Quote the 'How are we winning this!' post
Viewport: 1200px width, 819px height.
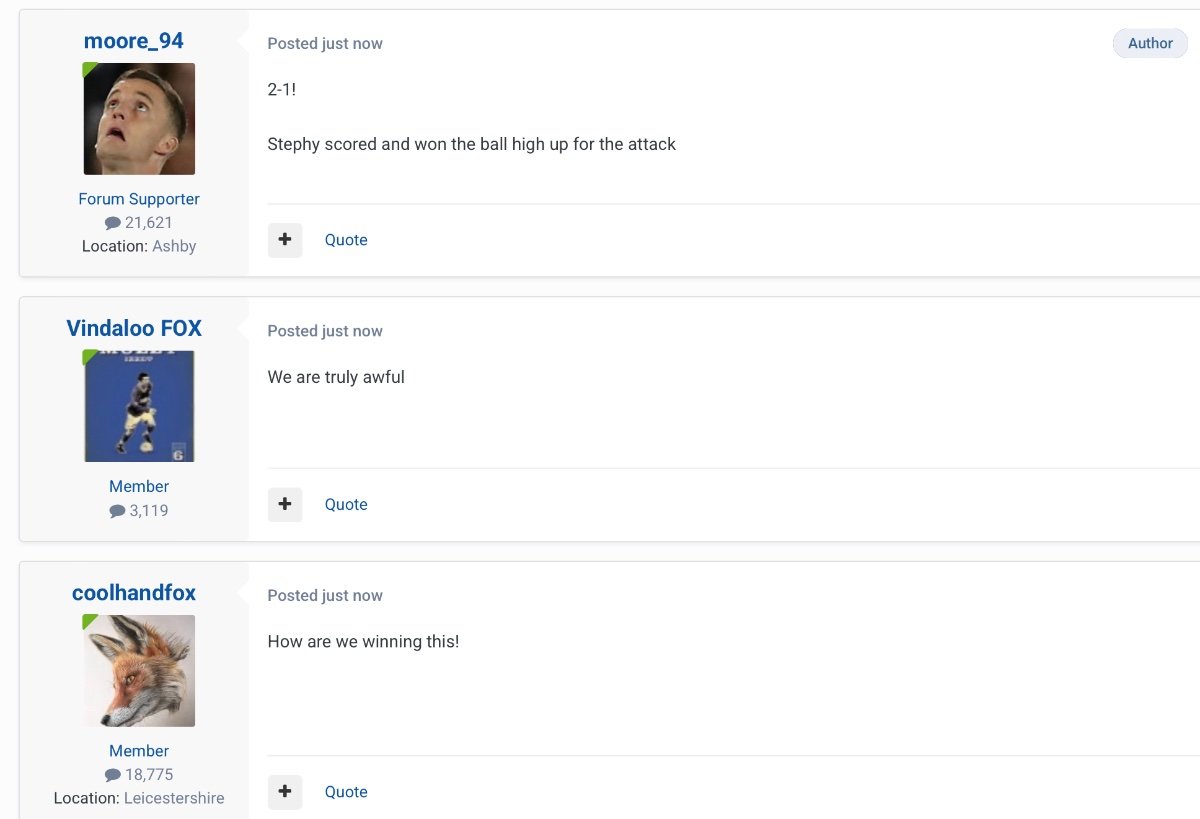[346, 792]
